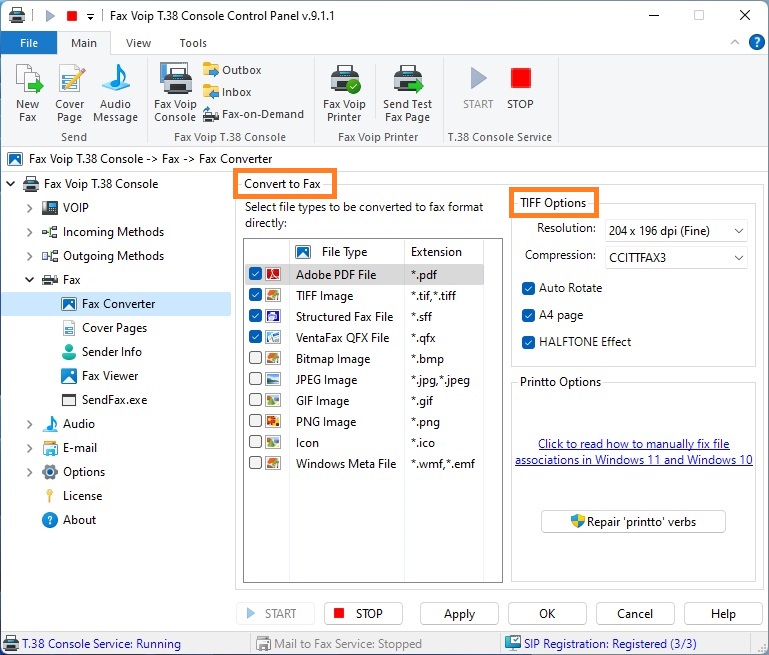This screenshot has width=769, height=655.
Task: Expand the E-mail tree node
Action: pos(29,448)
